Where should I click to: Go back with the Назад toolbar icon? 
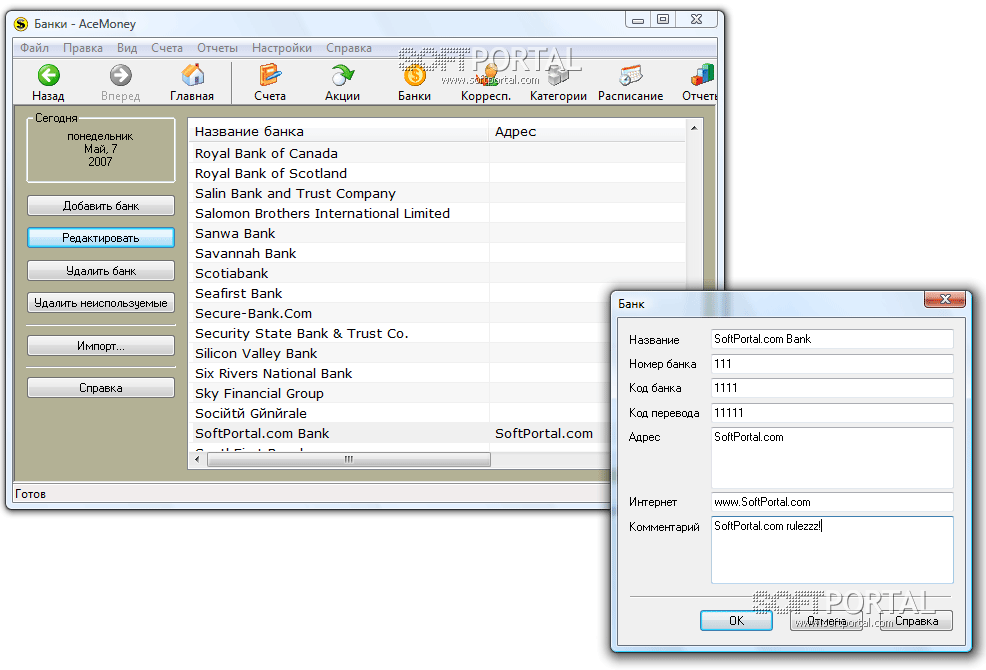[x=48, y=75]
